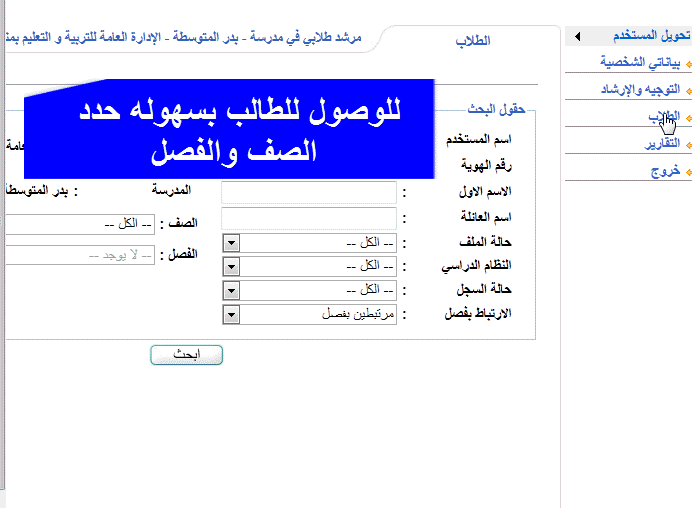
Task: Click orange bullet icon beside خروج
Action: (688, 173)
